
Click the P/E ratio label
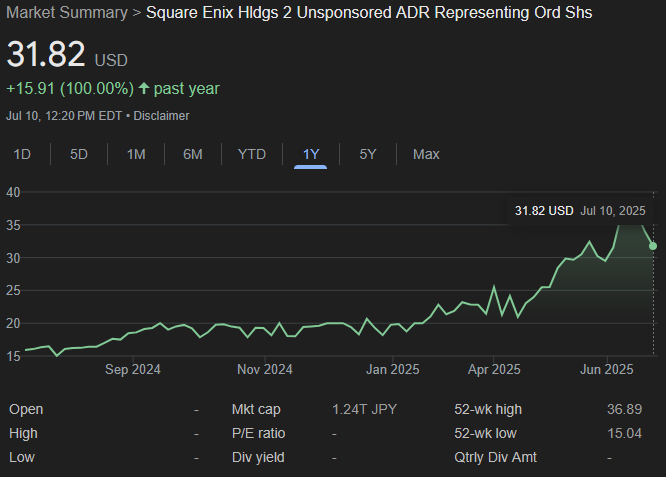[258, 433]
